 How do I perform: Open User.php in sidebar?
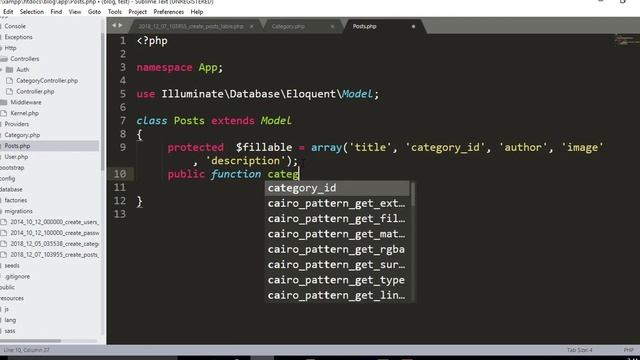[16, 157]
